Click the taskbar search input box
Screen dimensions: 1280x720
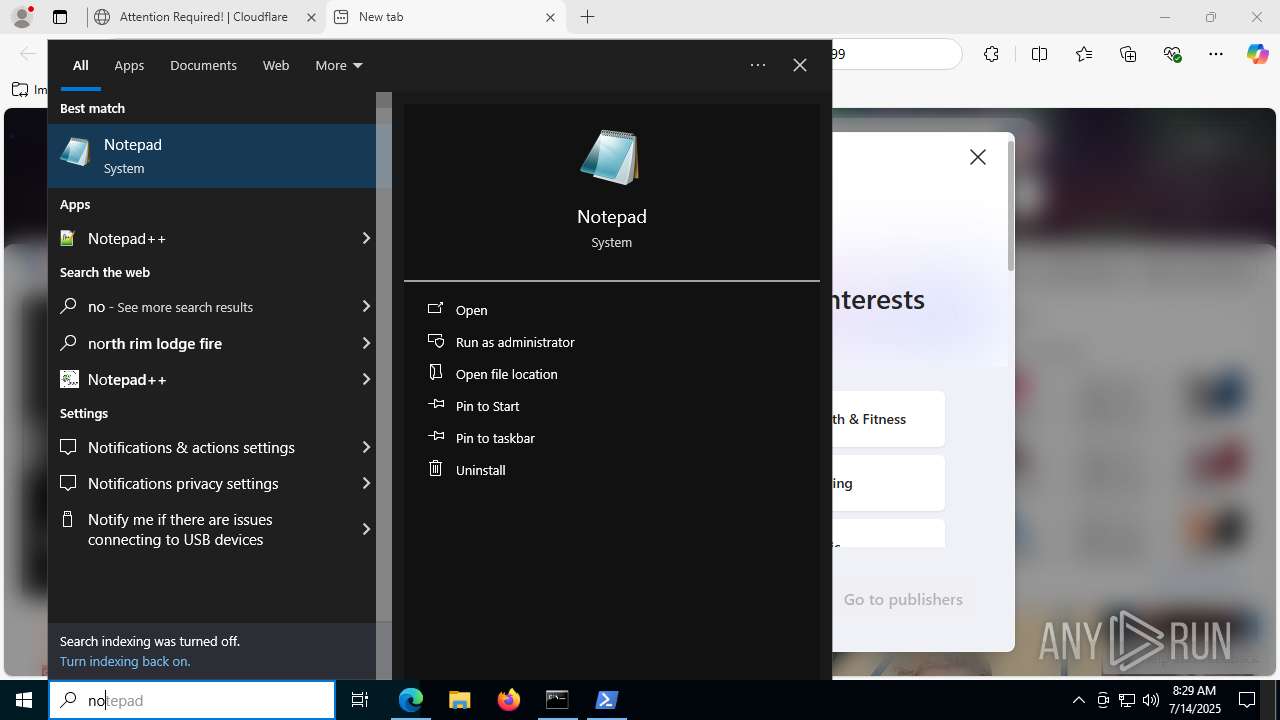tap(192, 700)
